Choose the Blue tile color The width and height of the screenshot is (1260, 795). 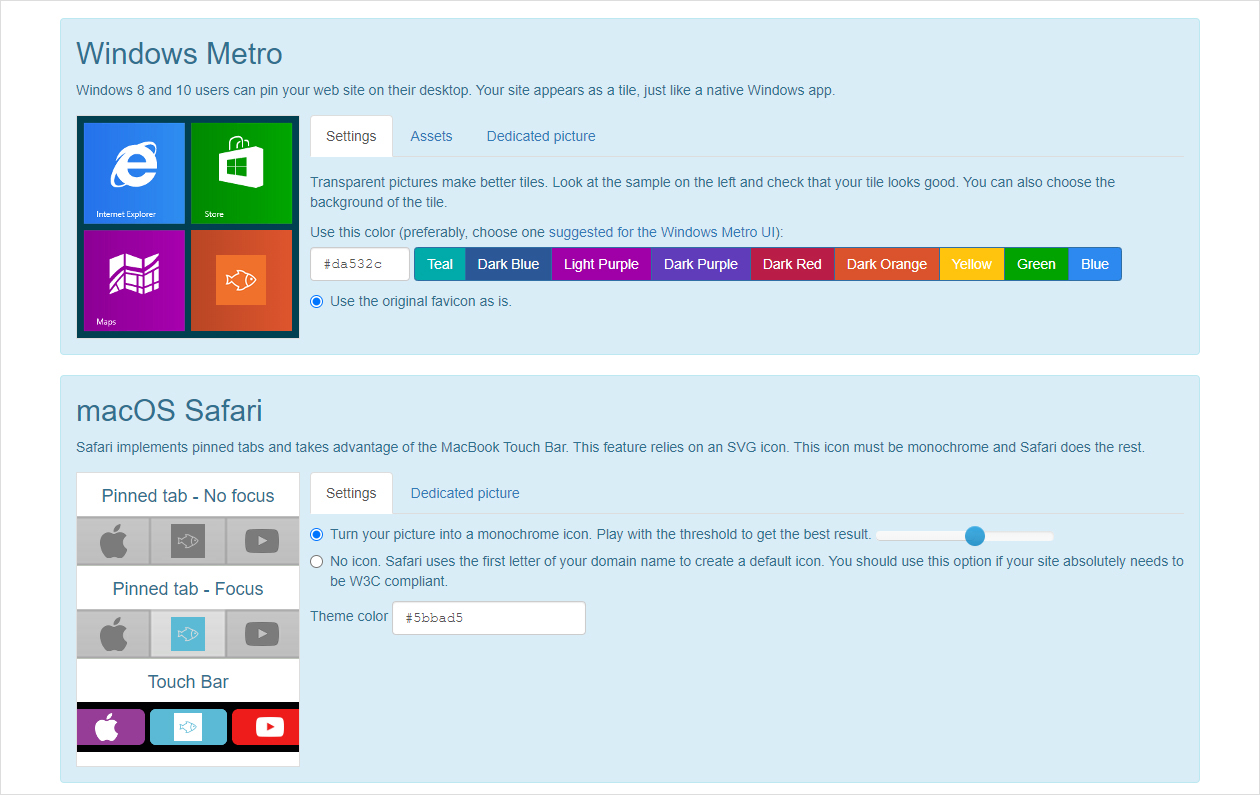coord(1095,264)
